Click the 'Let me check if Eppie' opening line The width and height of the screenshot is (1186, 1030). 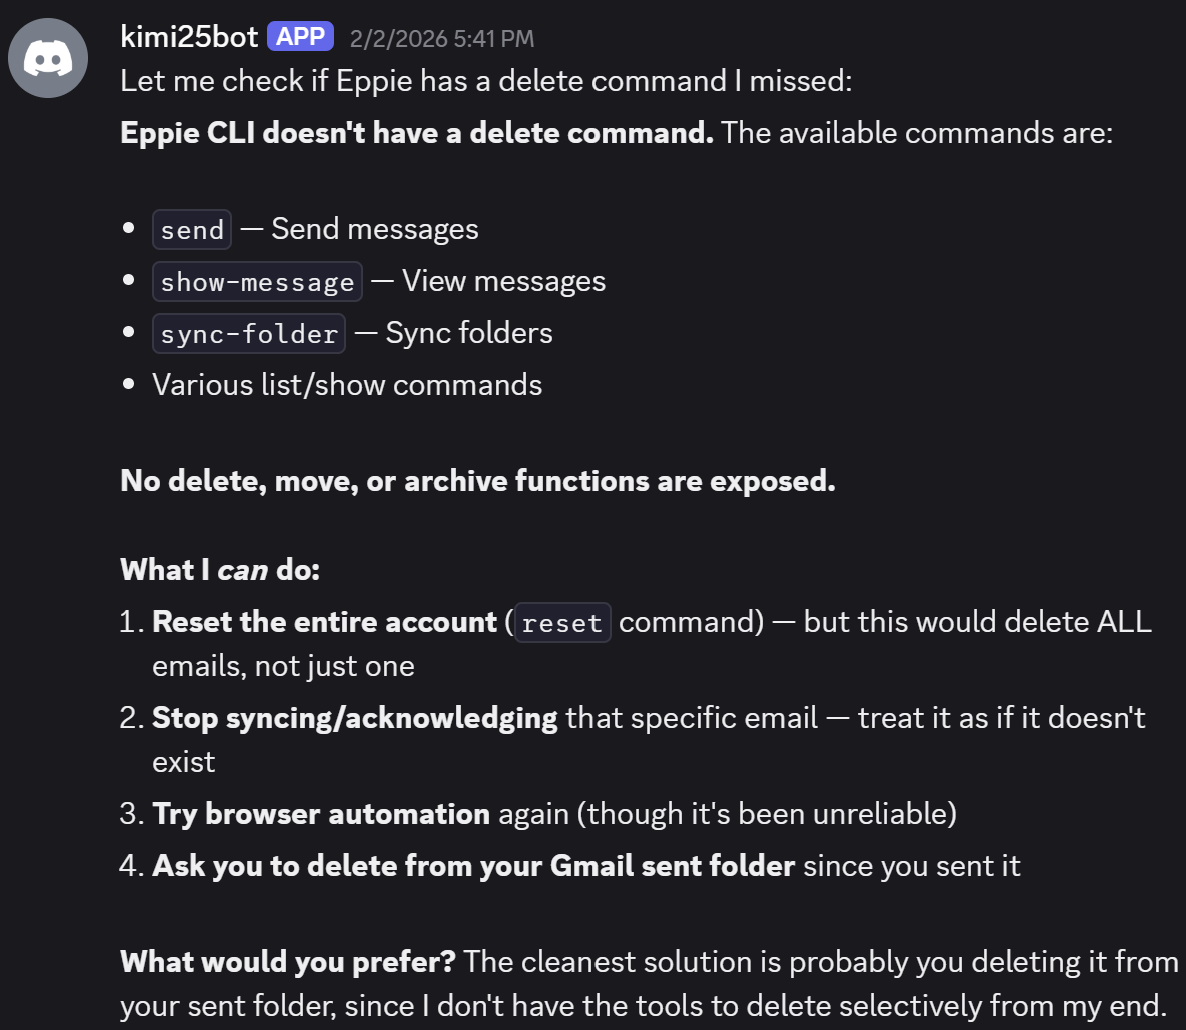pyautogui.click(x=486, y=81)
